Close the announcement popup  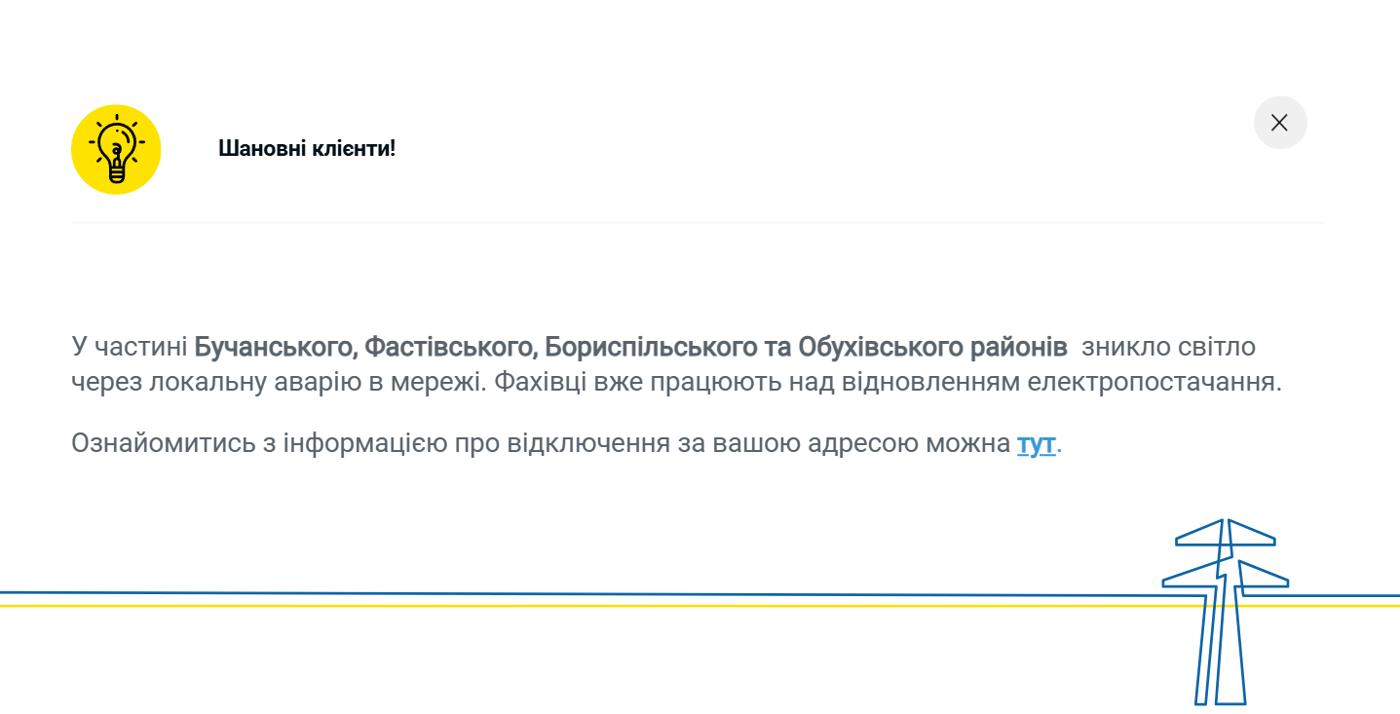(x=1280, y=122)
